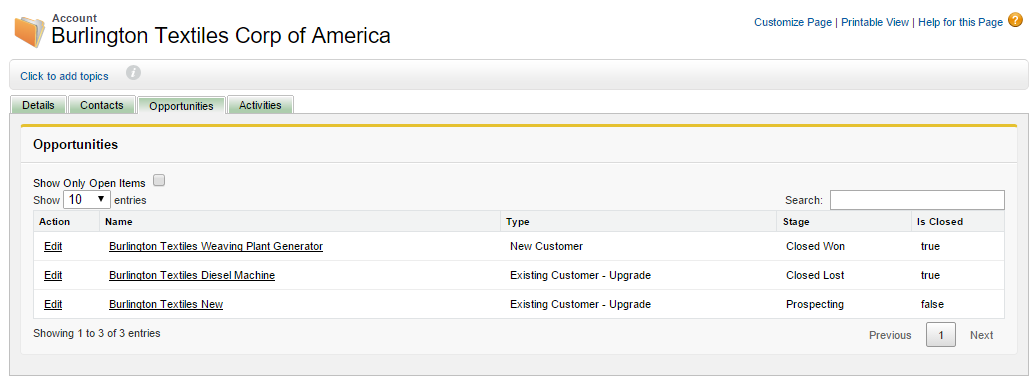Switch to the Contacts tab
The height and width of the screenshot is (380, 1032).
102,105
